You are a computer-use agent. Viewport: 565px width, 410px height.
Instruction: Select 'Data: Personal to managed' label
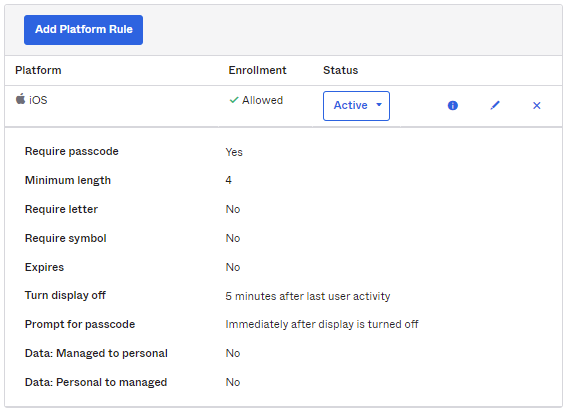96,382
